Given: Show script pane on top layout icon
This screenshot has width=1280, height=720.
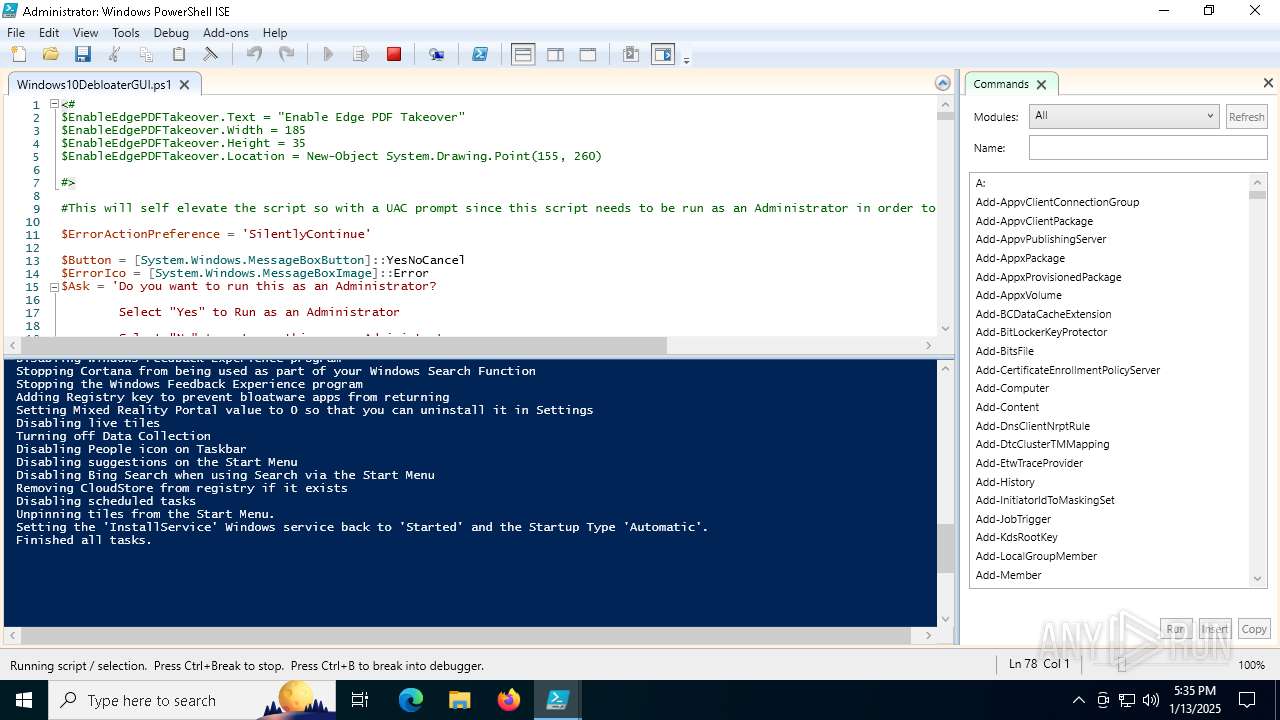Looking at the screenshot, I should pyautogui.click(x=523, y=54).
